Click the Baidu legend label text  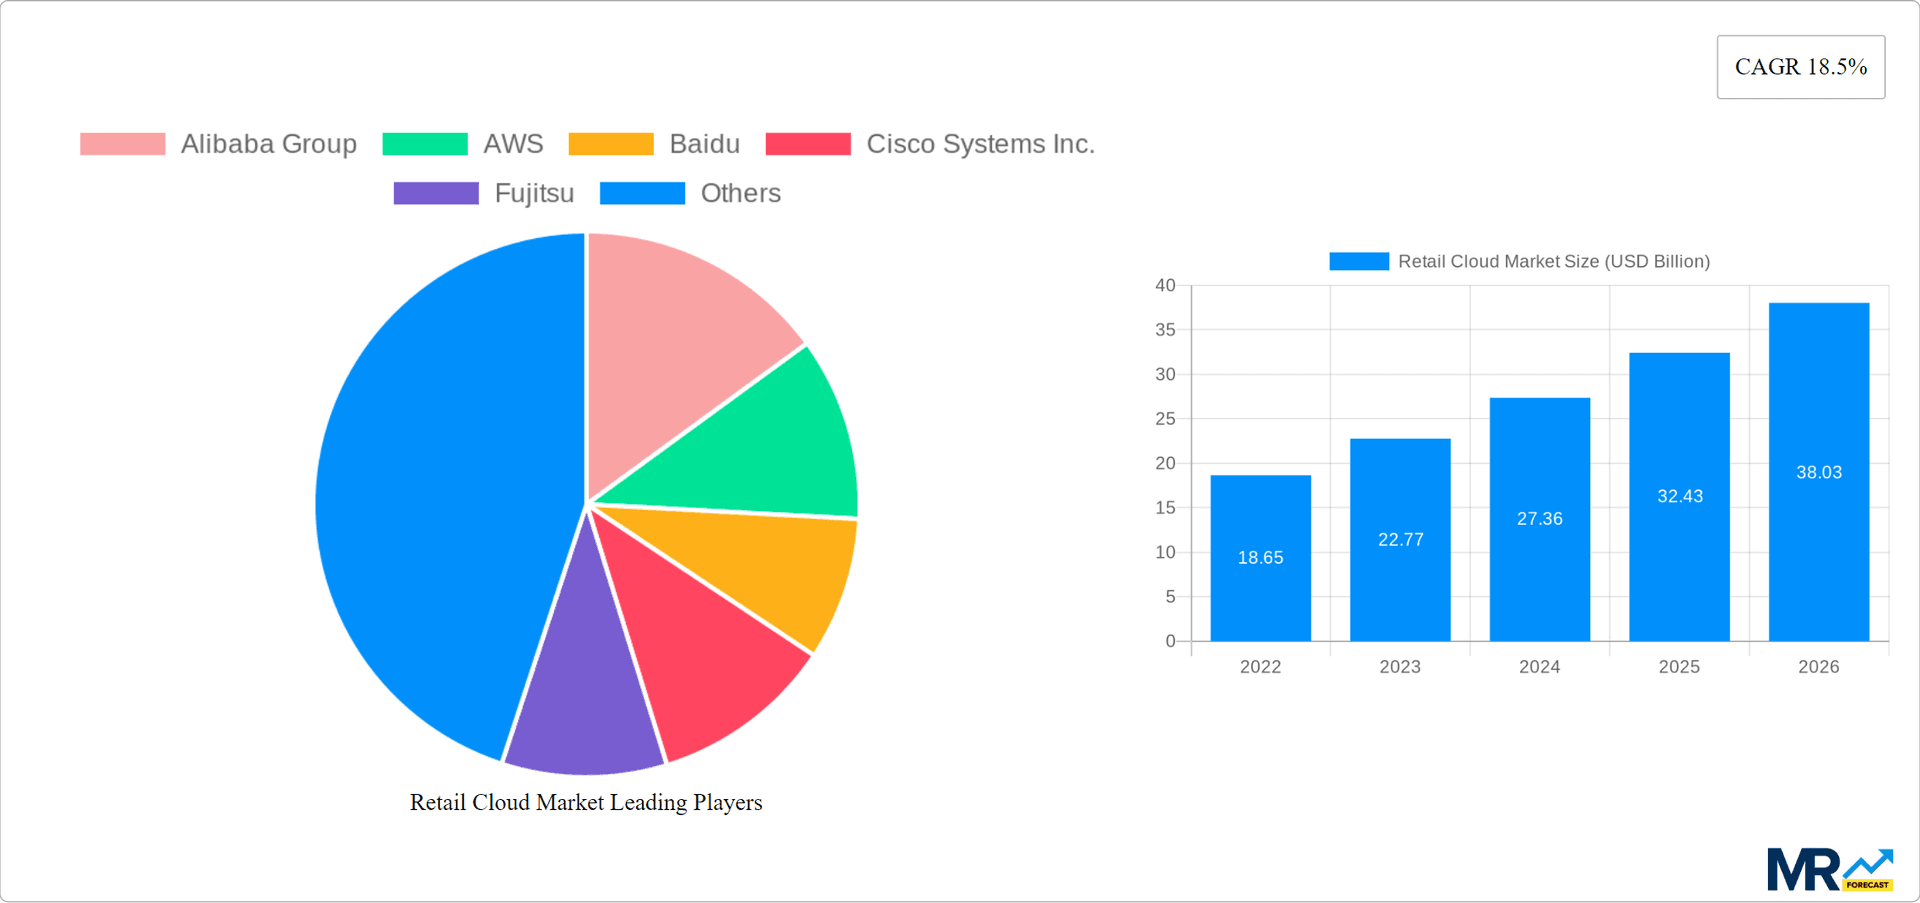[x=705, y=143]
